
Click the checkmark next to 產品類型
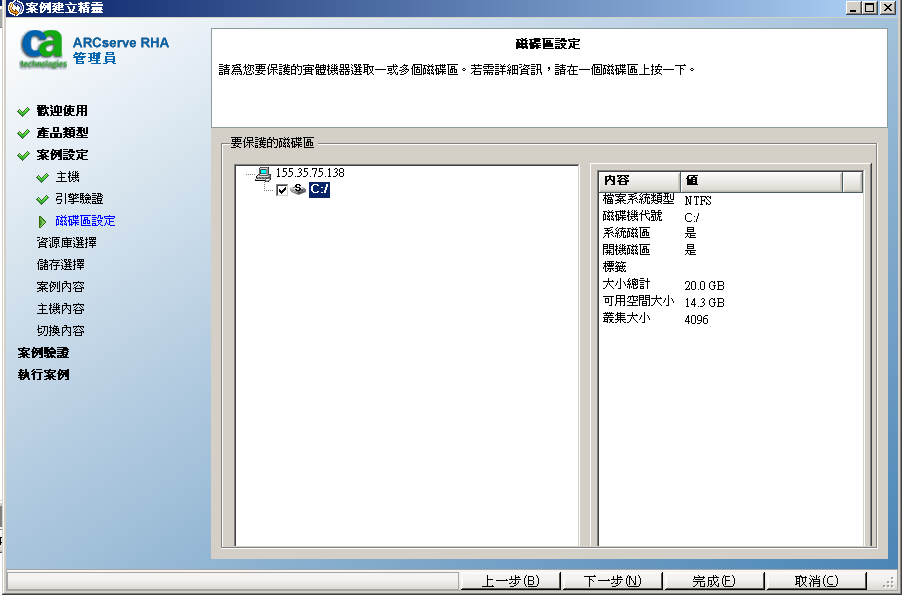click(x=23, y=134)
